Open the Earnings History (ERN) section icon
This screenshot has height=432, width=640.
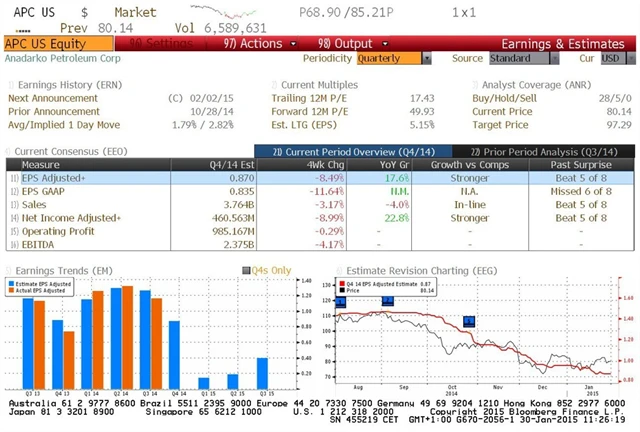click(9, 85)
